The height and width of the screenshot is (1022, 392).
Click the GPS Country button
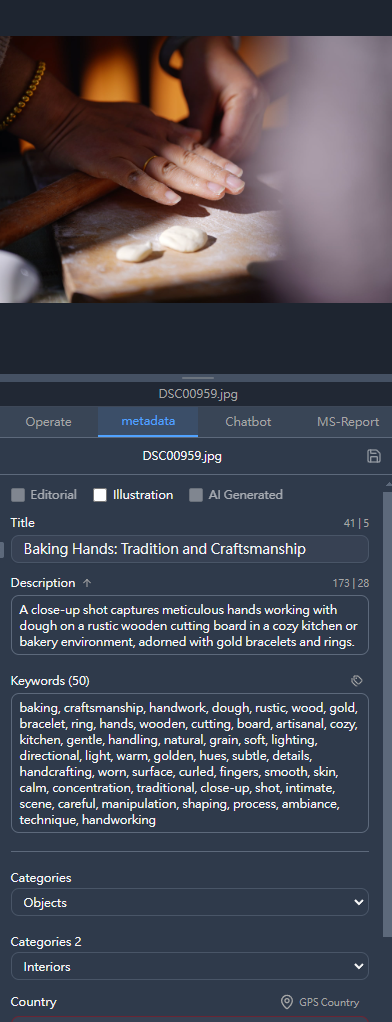pyautogui.click(x=320, y=1002)
